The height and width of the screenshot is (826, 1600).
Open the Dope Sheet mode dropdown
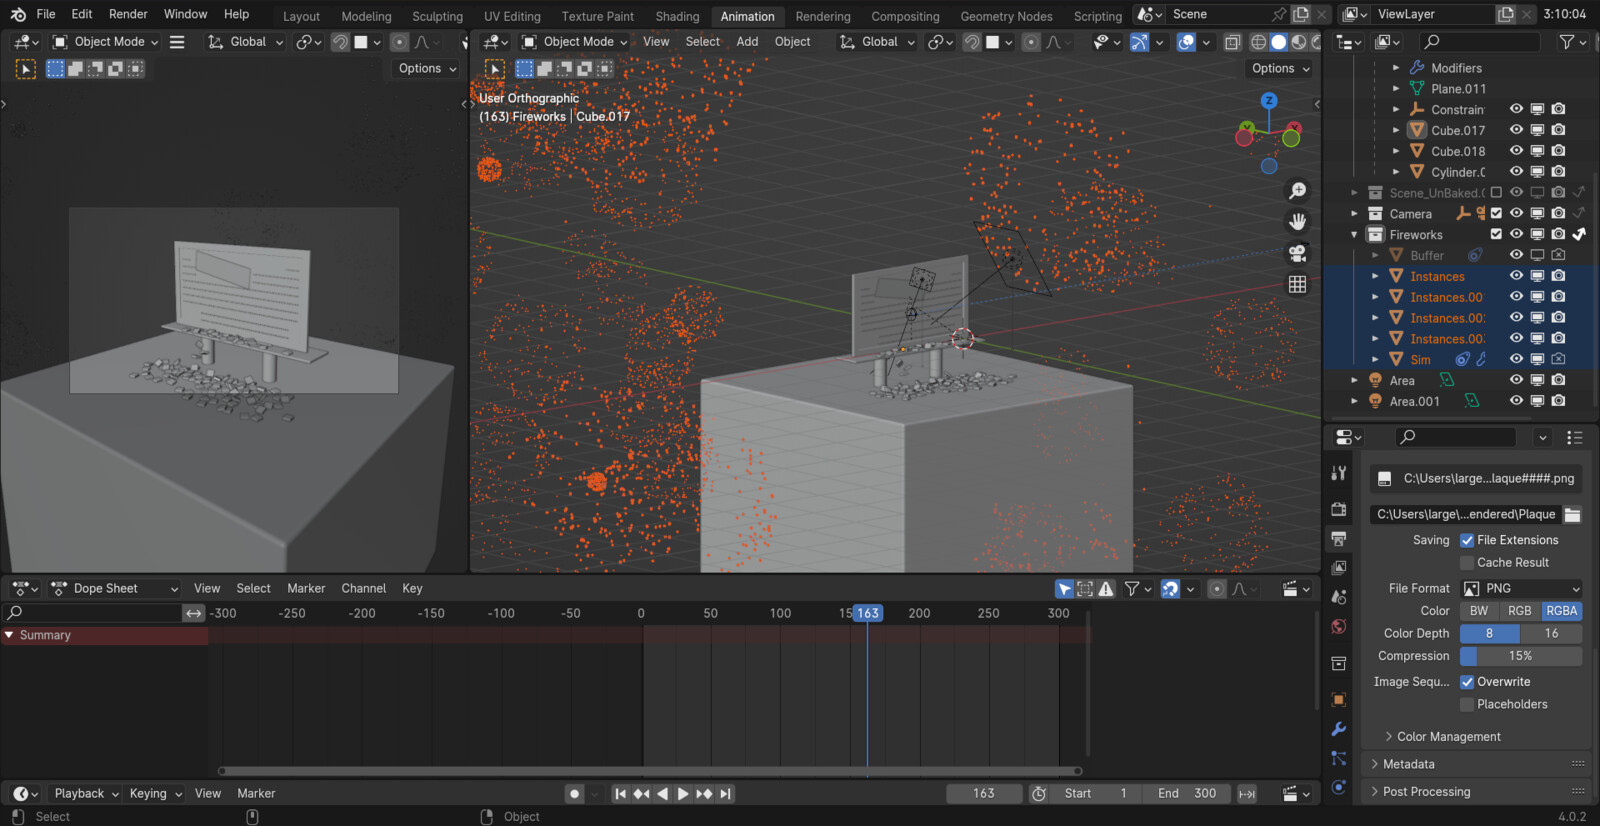tap(114, 589)
